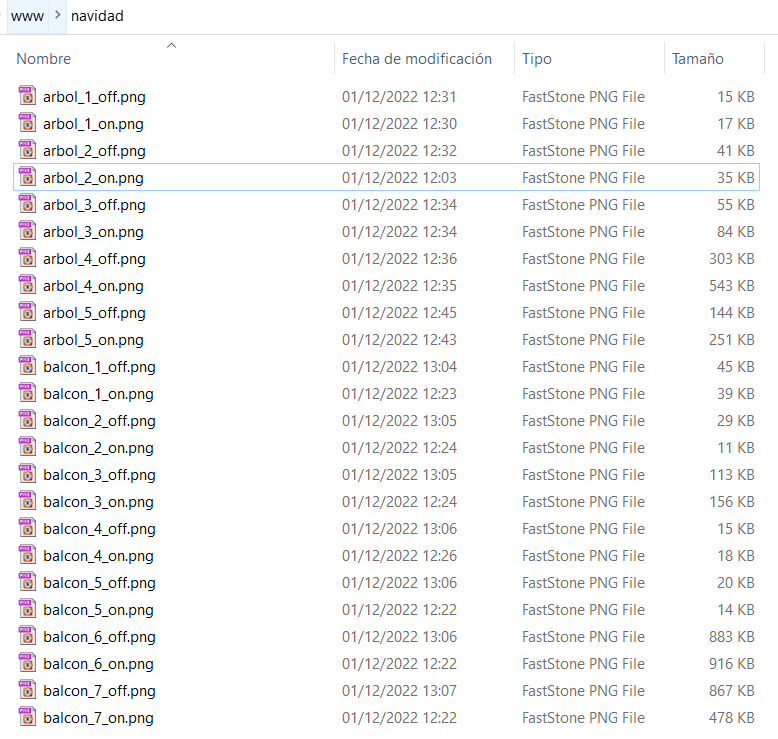The image size is (778, 739).
Task: Sort files by the Tipo column
Action: pos(537,59)
